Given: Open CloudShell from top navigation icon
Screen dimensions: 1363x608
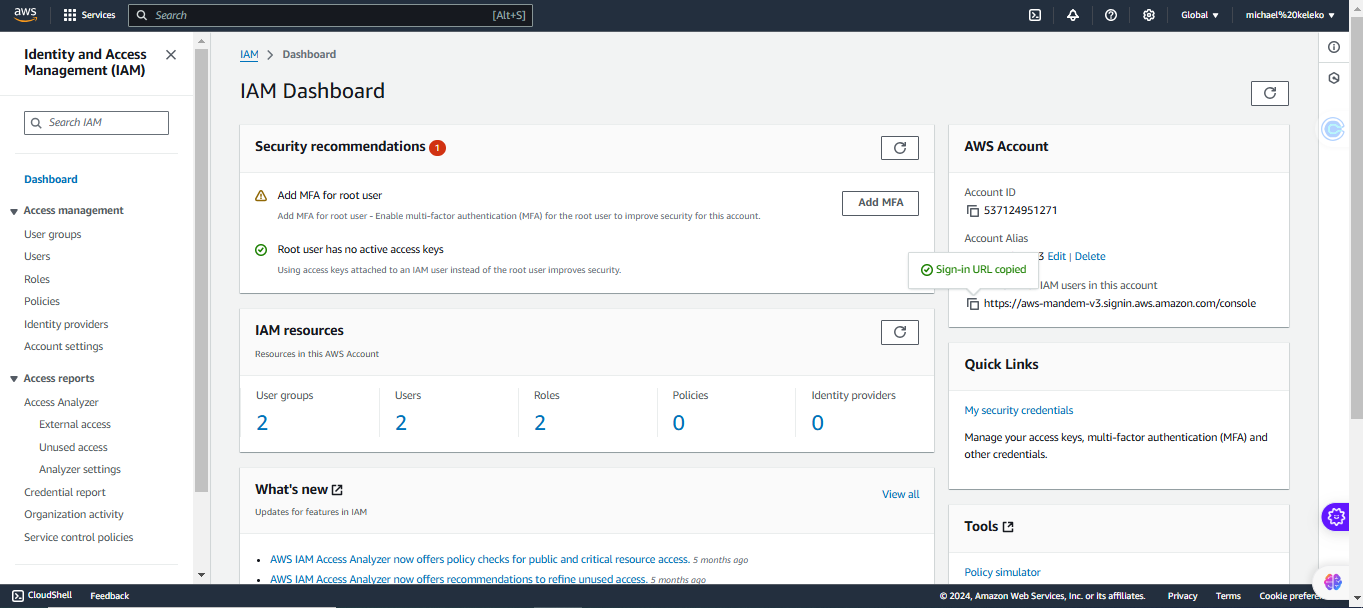Looking at the screenshot, I should coord(1035,15).
